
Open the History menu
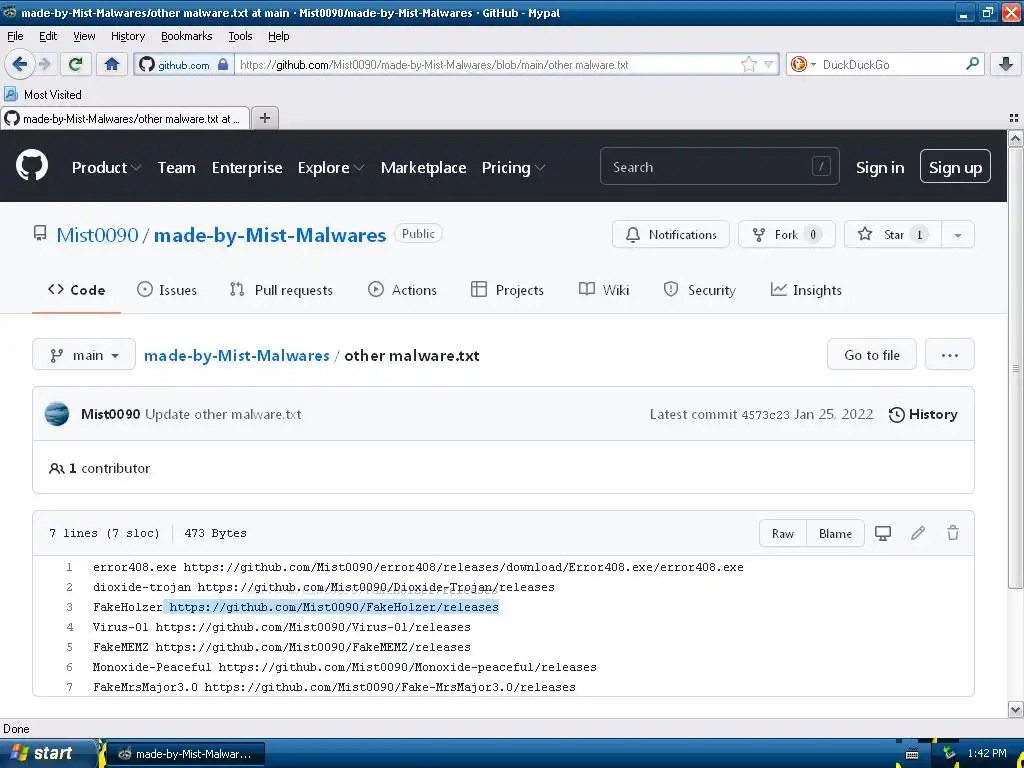point(127,37)
